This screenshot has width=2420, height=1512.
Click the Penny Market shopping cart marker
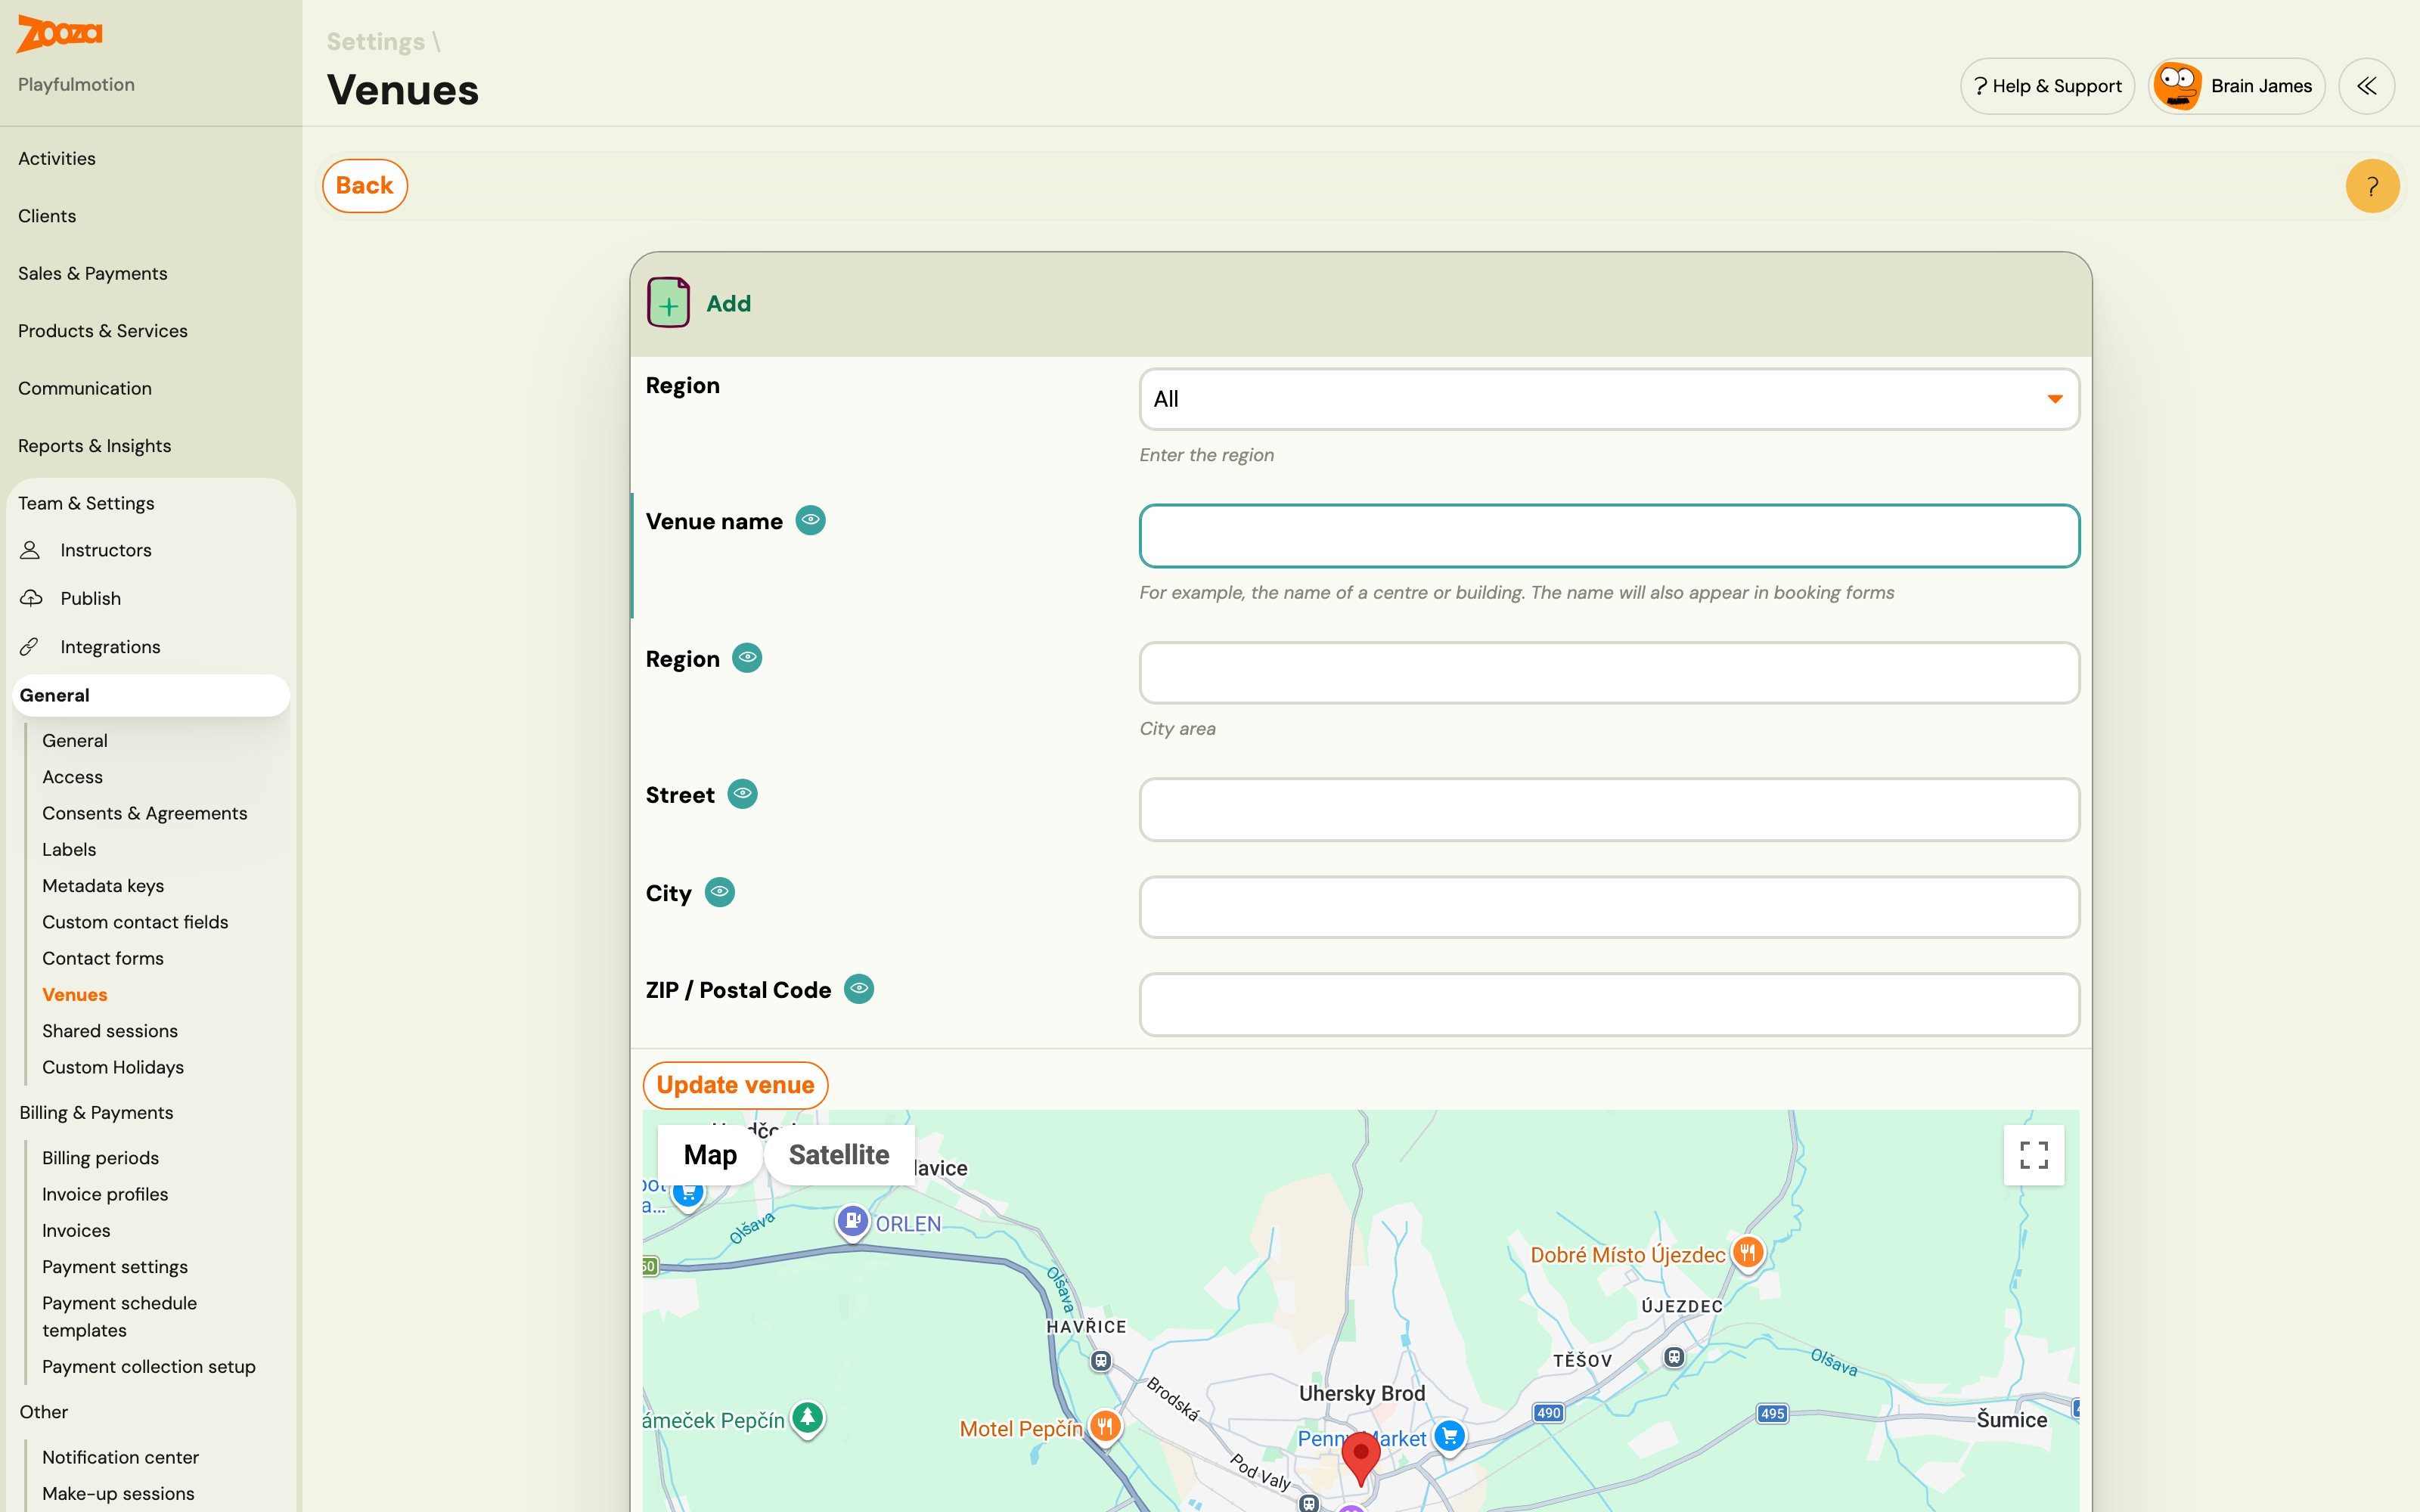coord(1449,1437)
